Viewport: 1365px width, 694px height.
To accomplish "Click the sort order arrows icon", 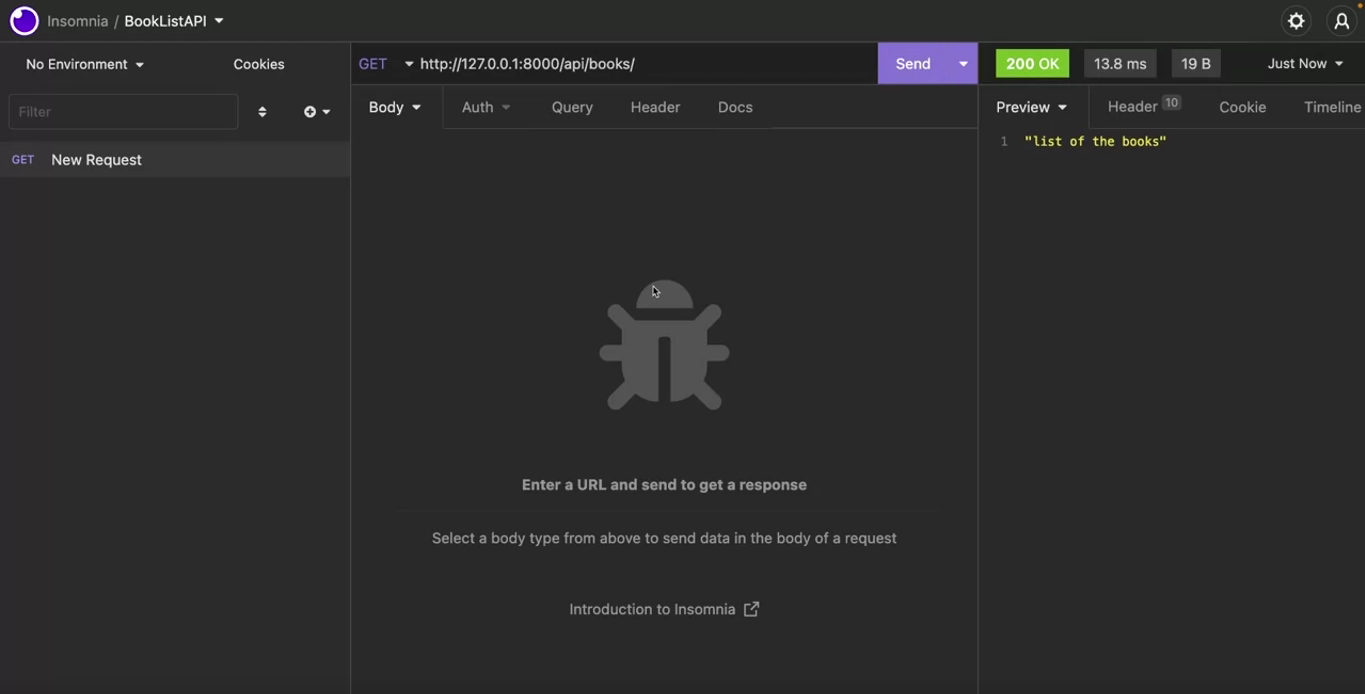I will [262, 112].
